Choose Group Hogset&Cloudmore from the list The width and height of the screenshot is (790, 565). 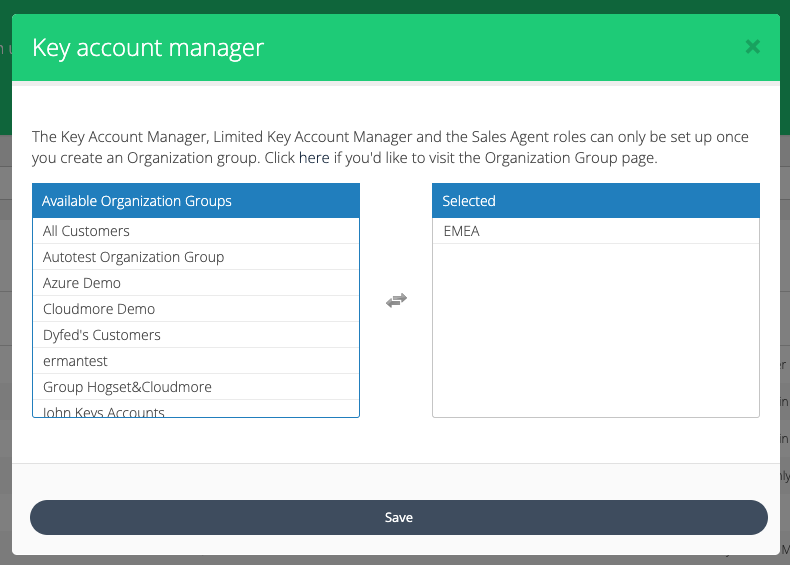click(127, 387)
